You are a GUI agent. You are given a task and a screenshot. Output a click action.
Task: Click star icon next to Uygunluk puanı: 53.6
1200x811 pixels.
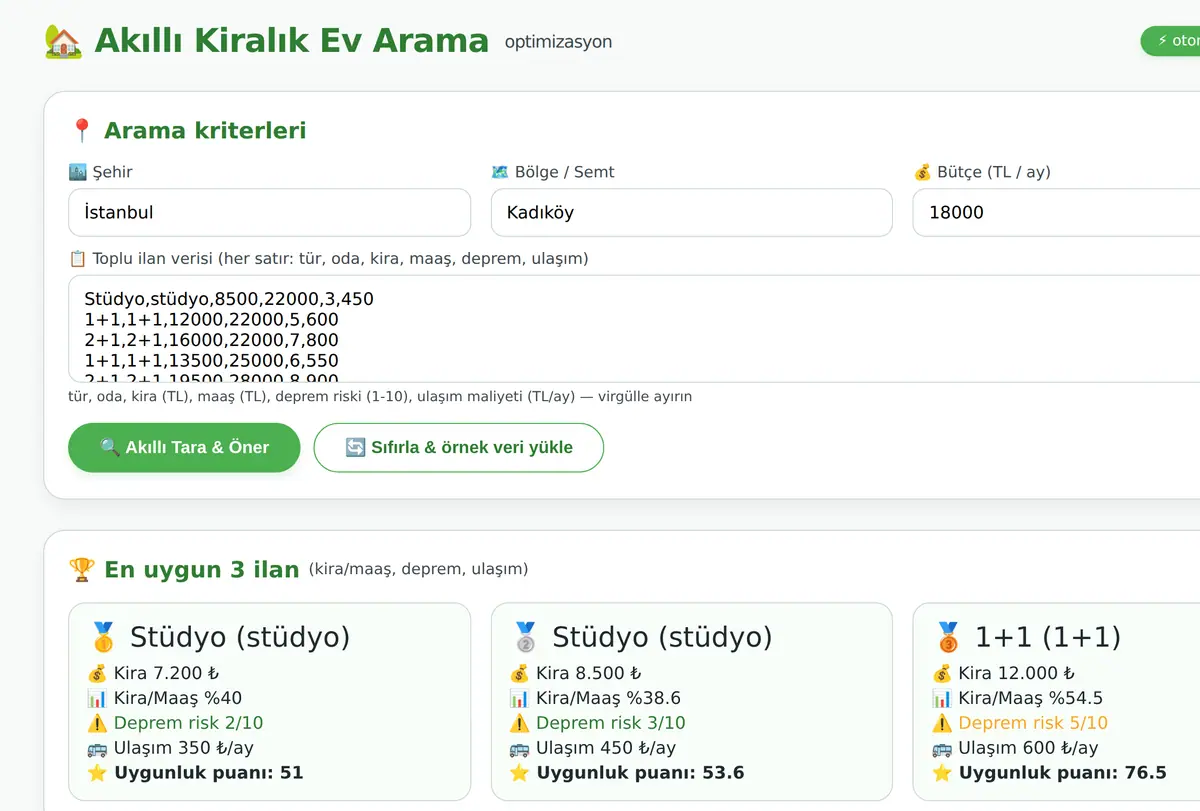(519, 772)
